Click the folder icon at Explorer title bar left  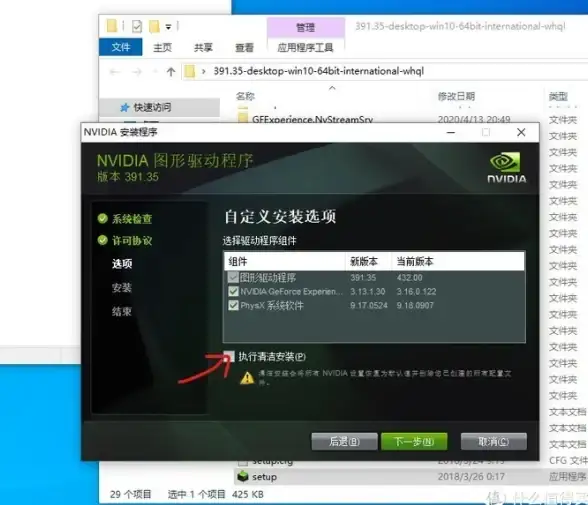[112, 26]
